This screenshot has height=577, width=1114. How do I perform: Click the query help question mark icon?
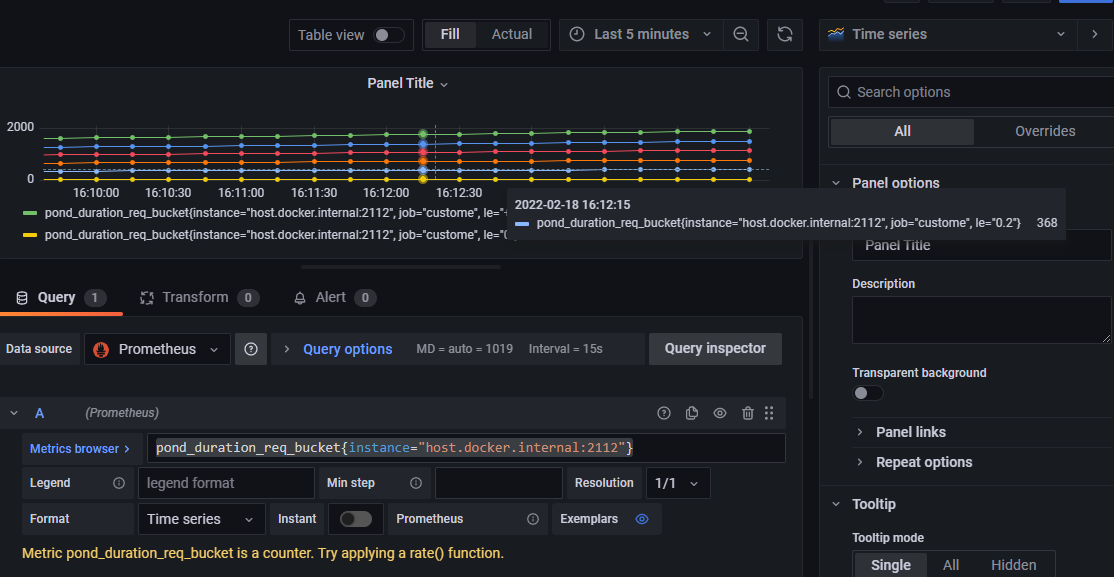pos(664,413)
